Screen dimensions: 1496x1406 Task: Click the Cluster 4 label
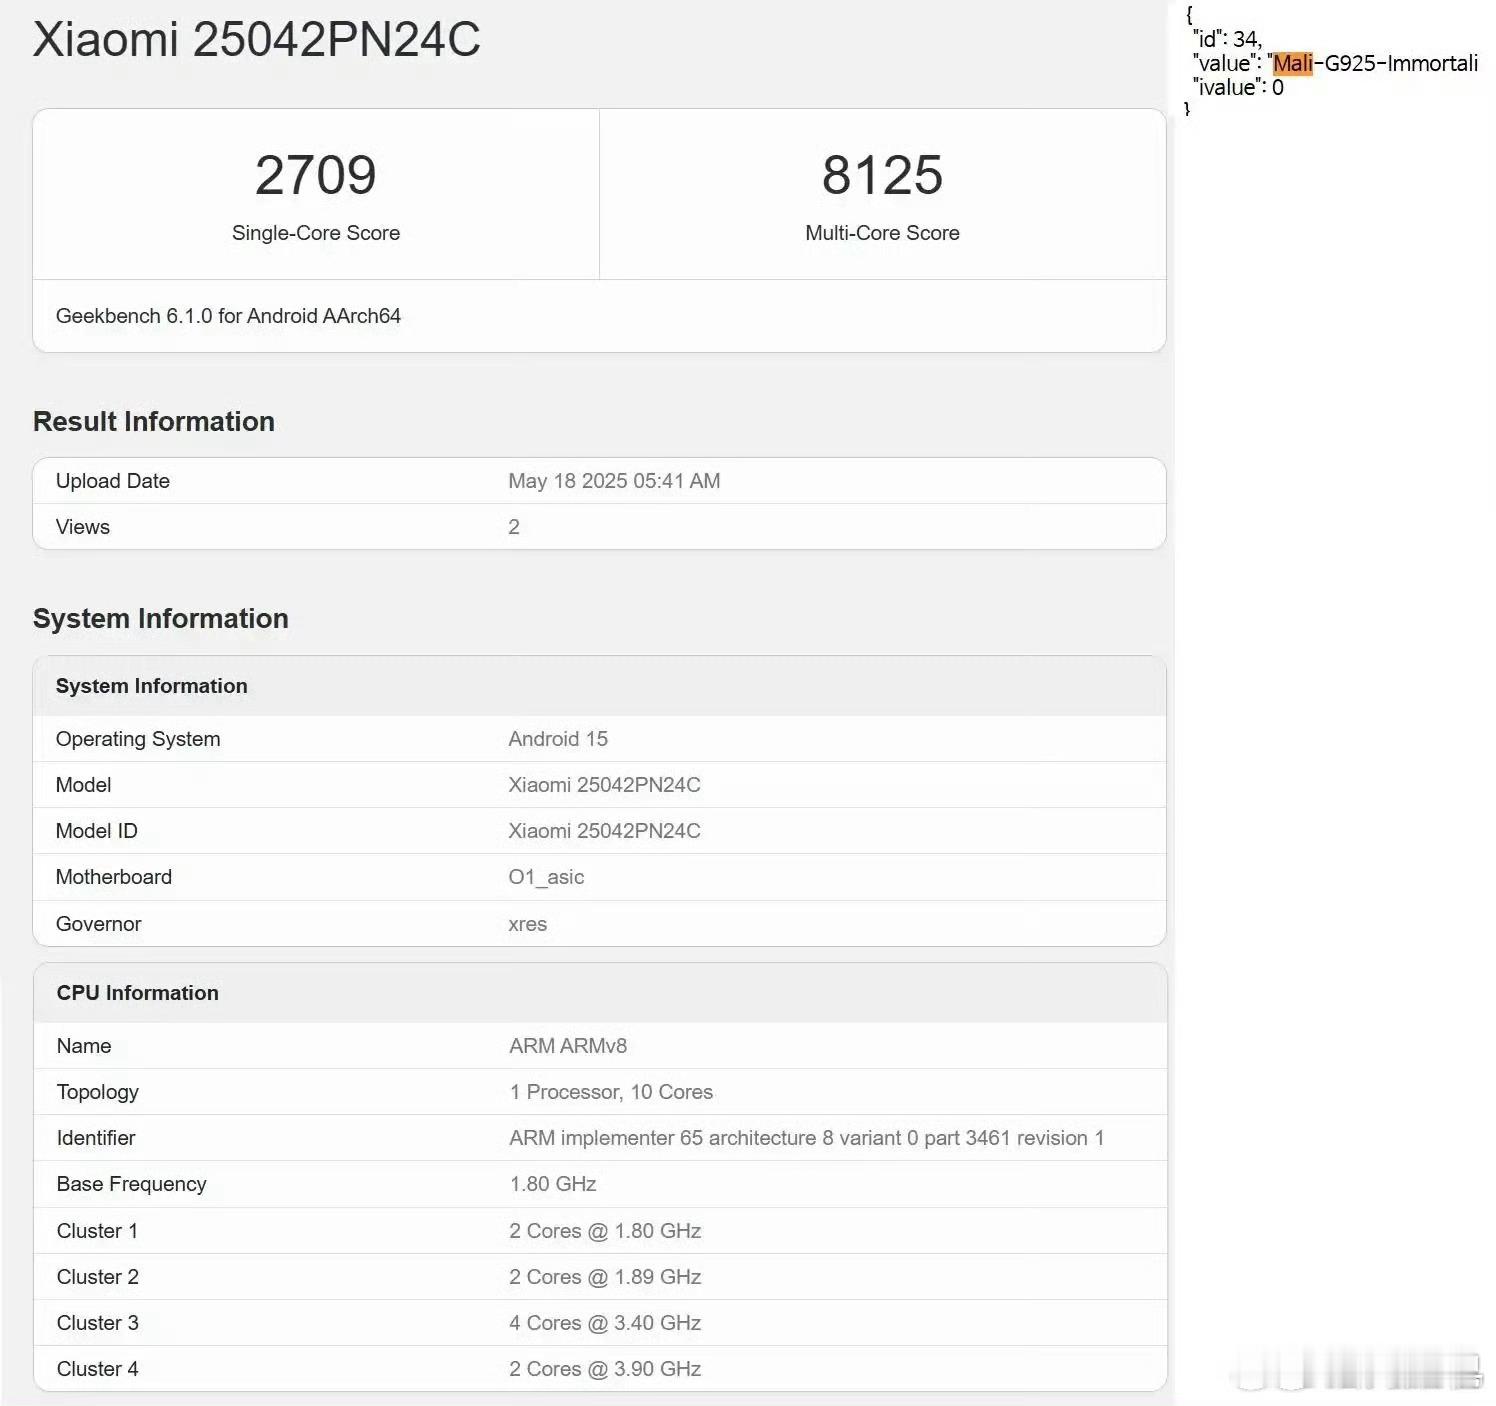(x=98, y=1369)
